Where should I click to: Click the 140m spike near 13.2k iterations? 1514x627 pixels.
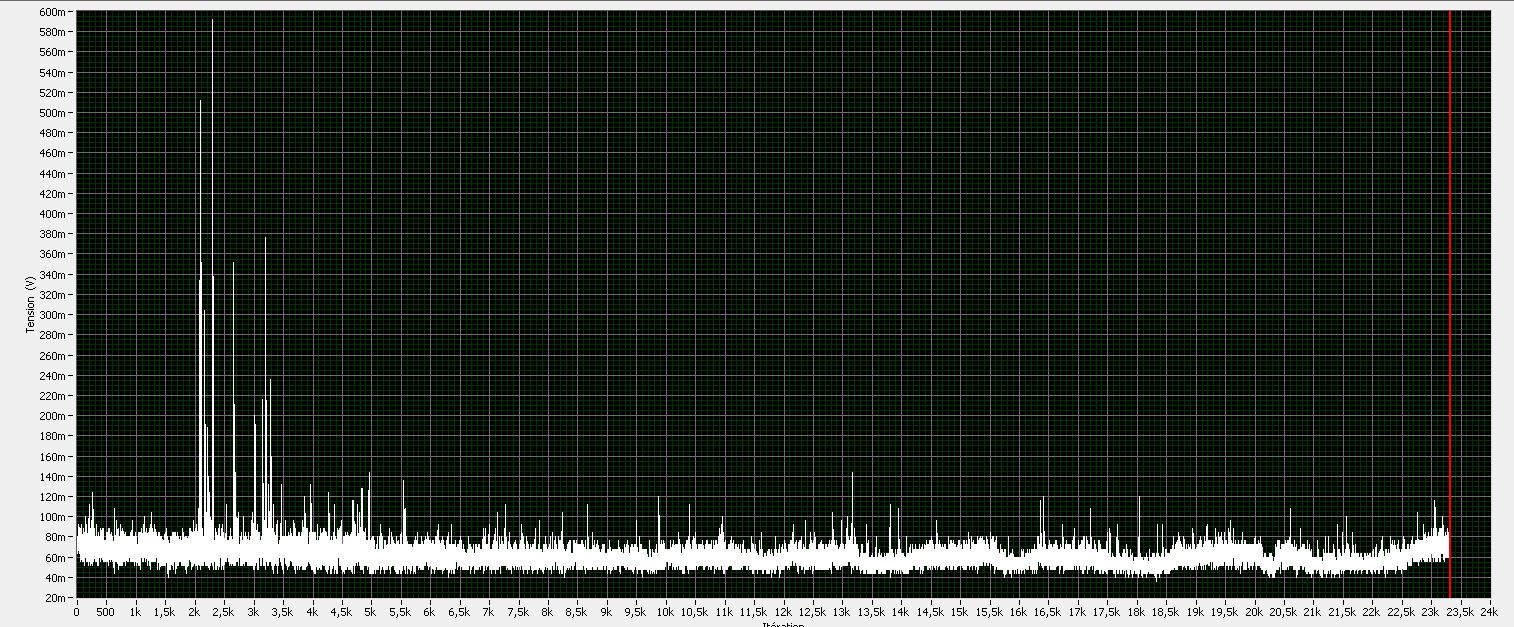tap(852, 474)
